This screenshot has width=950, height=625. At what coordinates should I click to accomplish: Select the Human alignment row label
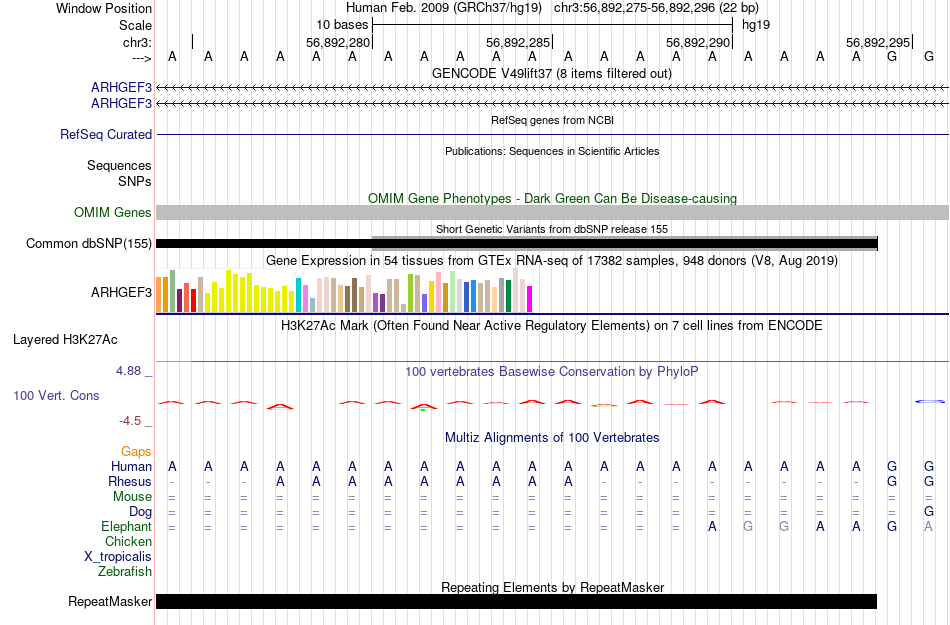131,466
